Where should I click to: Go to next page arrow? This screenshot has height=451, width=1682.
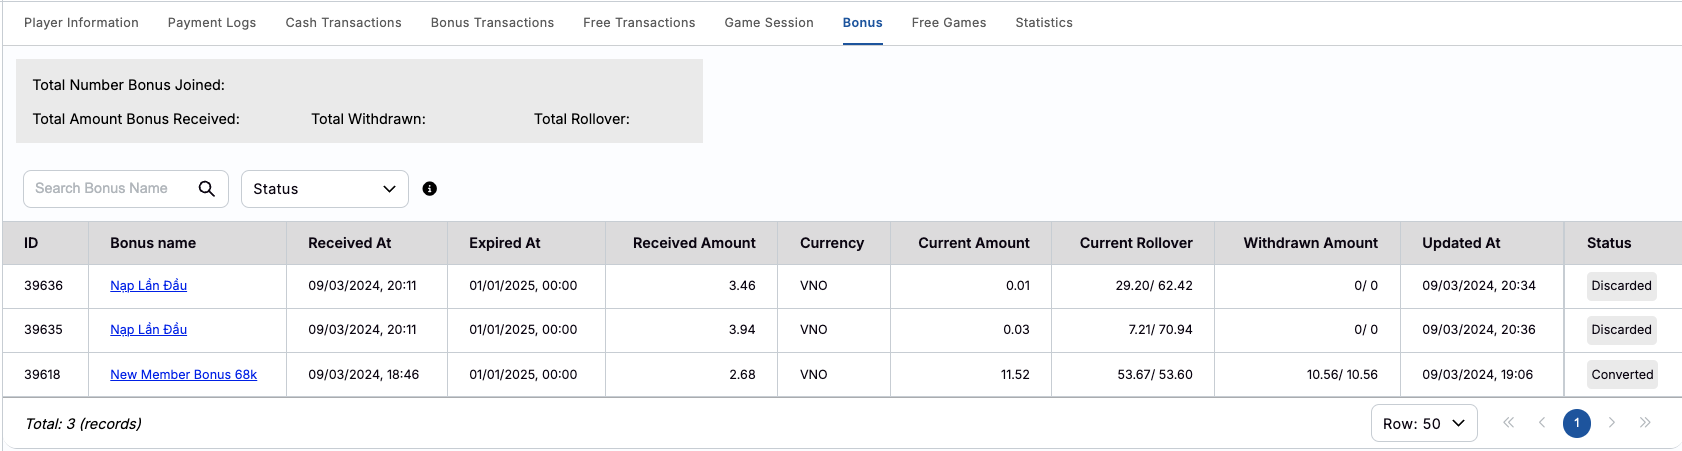coord(1612,423)
